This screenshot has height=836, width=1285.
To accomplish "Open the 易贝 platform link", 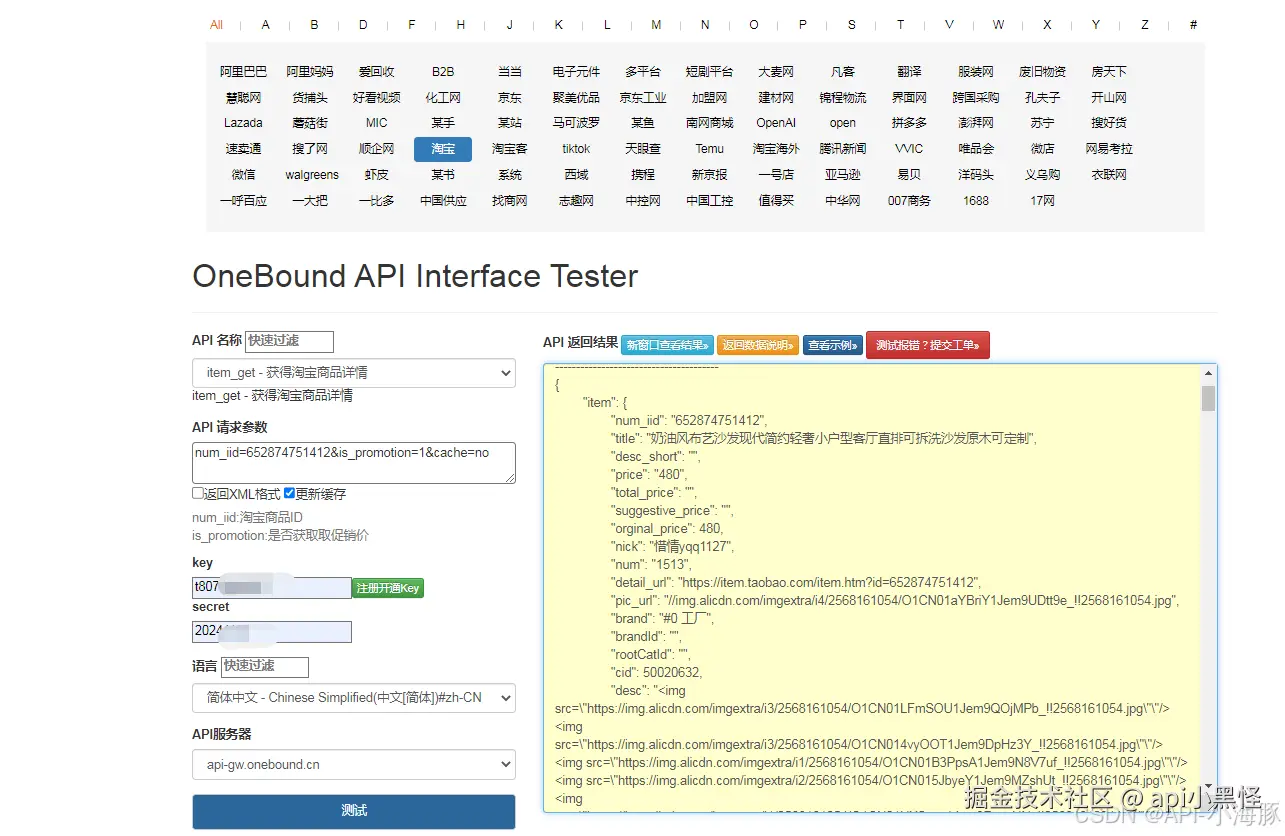I will 909,174.
